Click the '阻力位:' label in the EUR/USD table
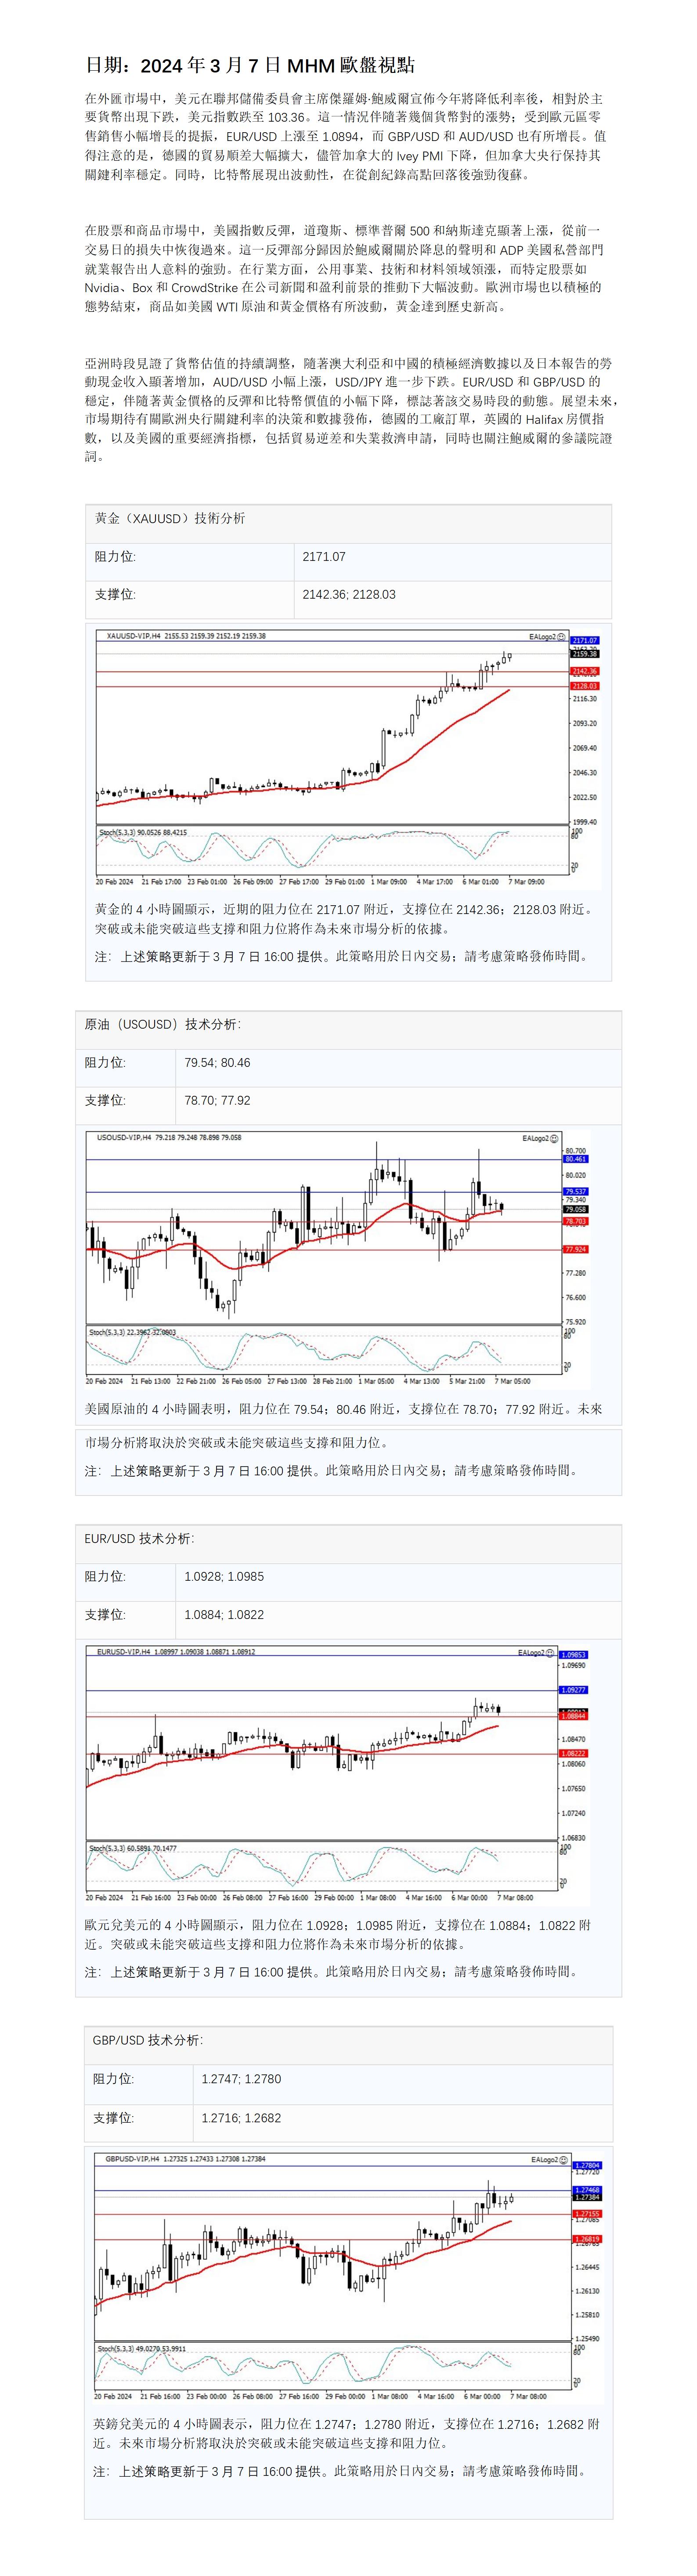 coord(105,1576)
